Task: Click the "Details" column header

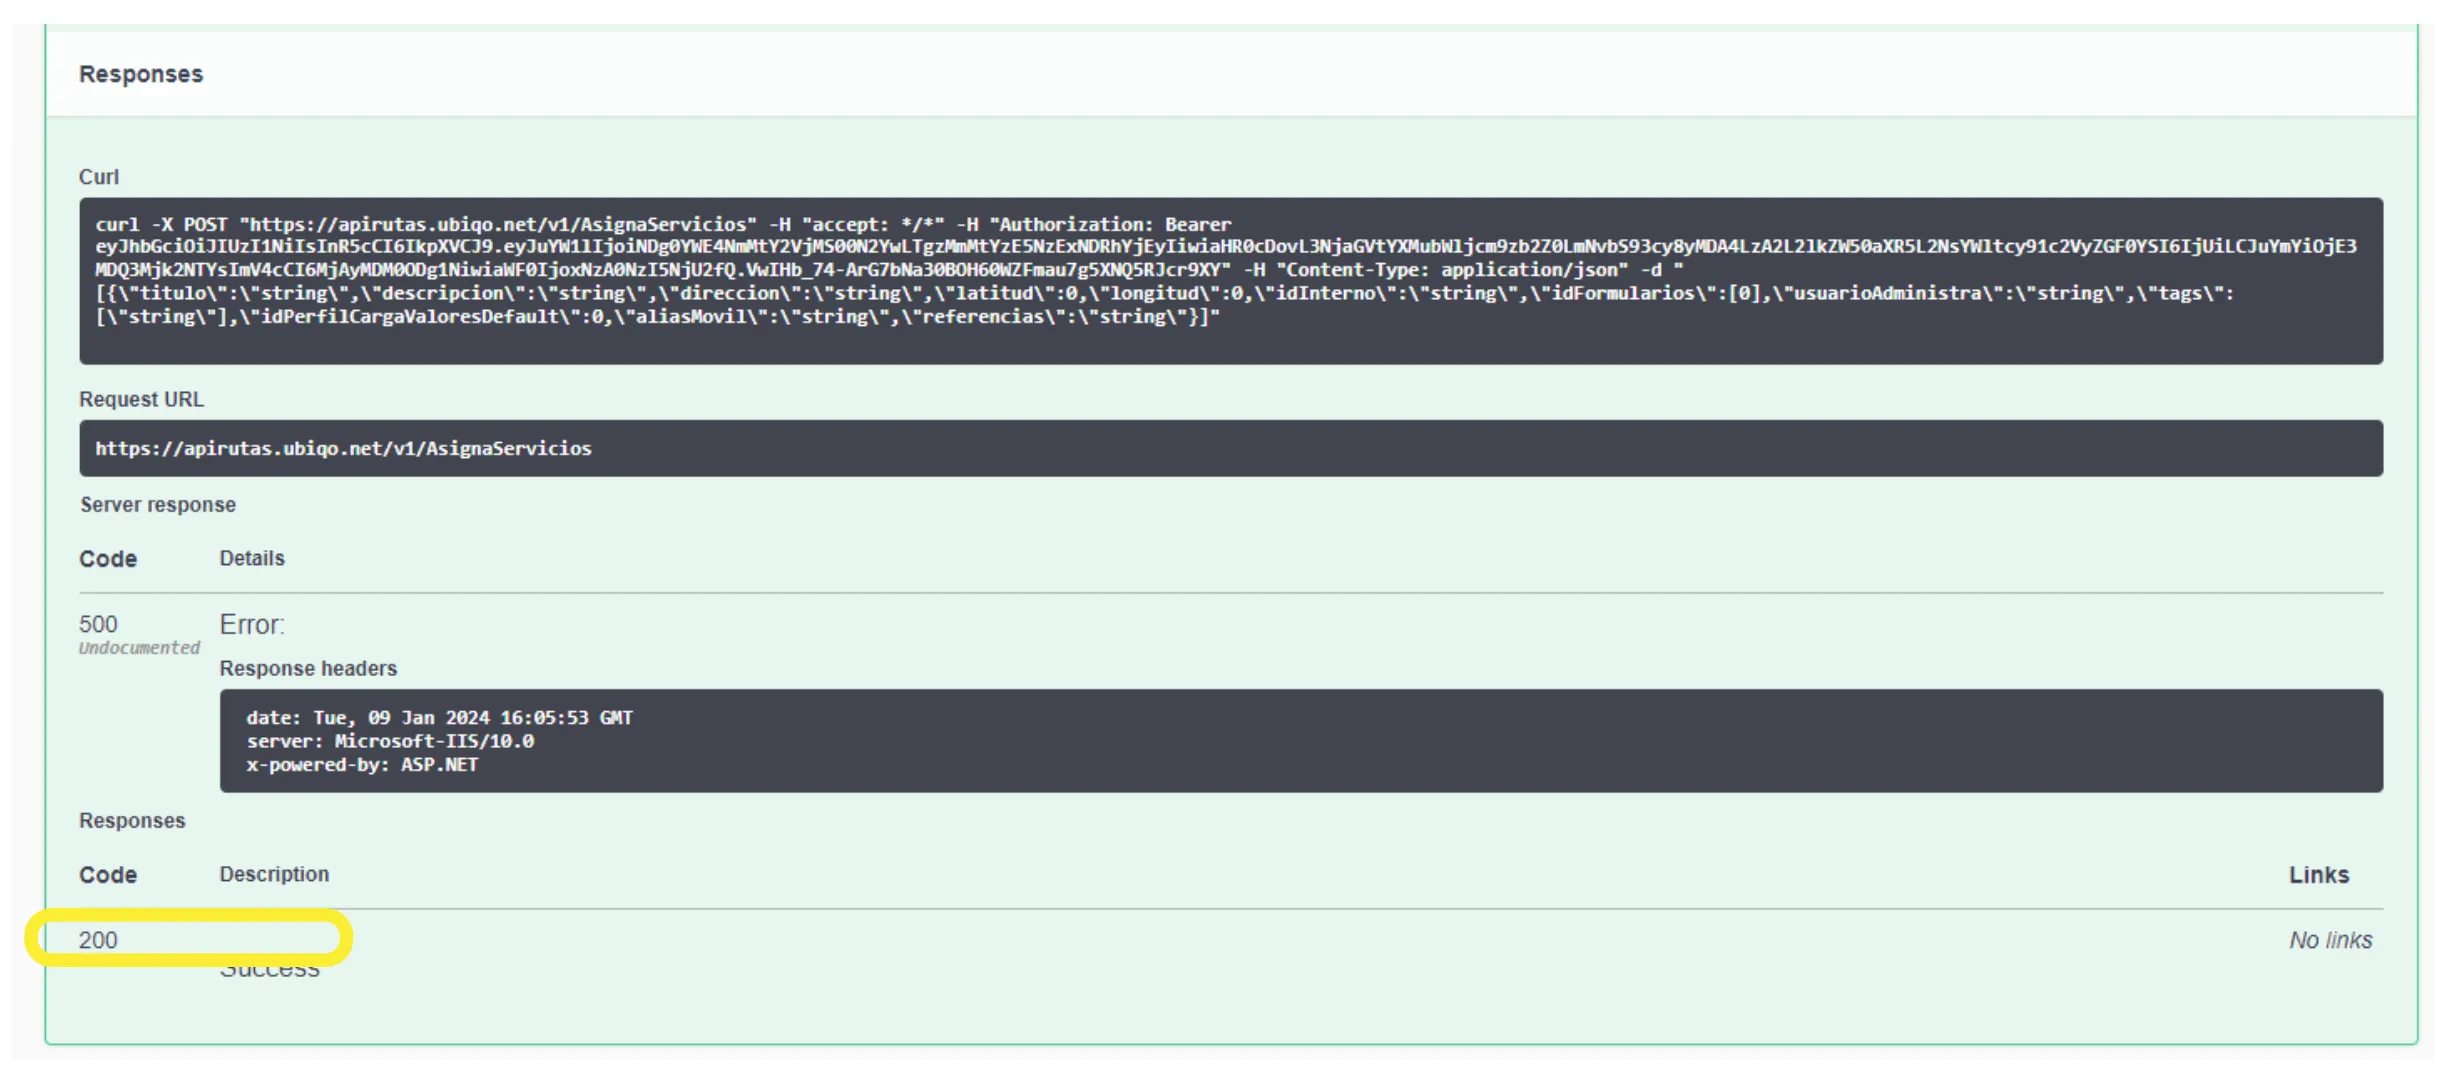Action: point(252,558)
